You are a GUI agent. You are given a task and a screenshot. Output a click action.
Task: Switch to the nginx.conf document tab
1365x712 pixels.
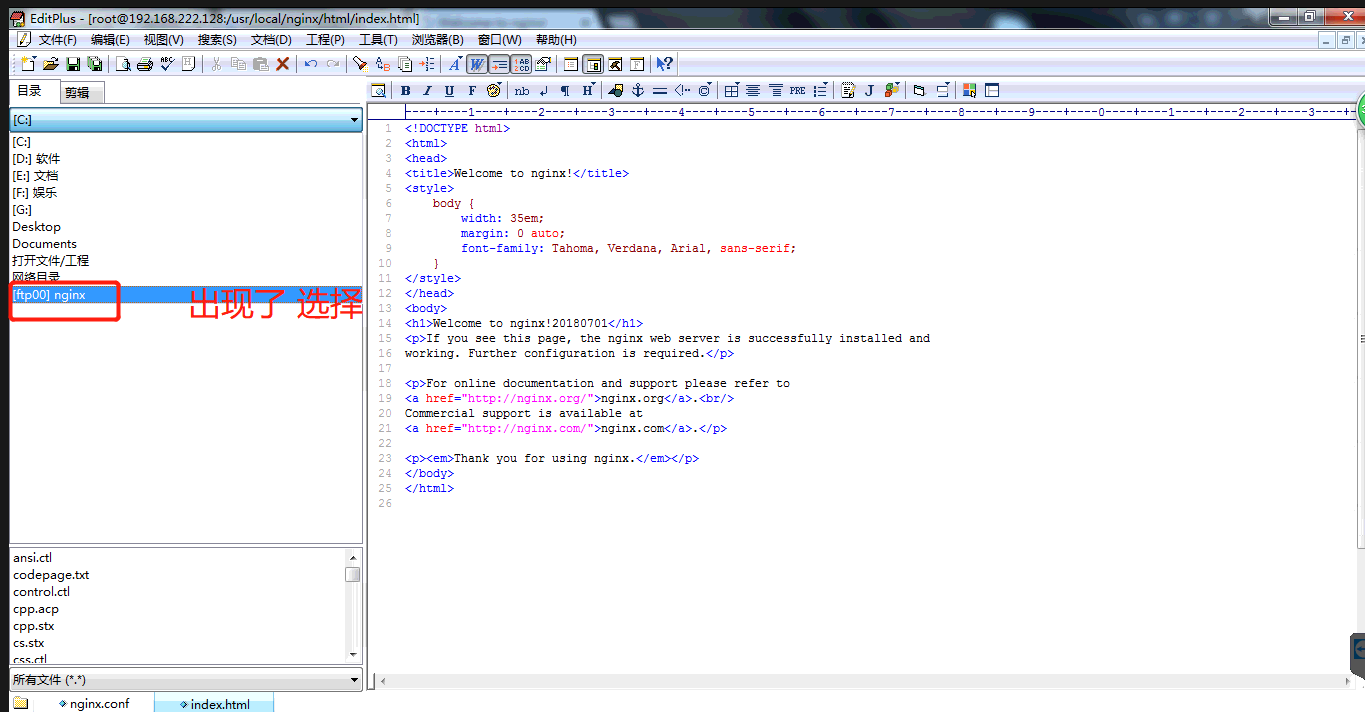95,704
